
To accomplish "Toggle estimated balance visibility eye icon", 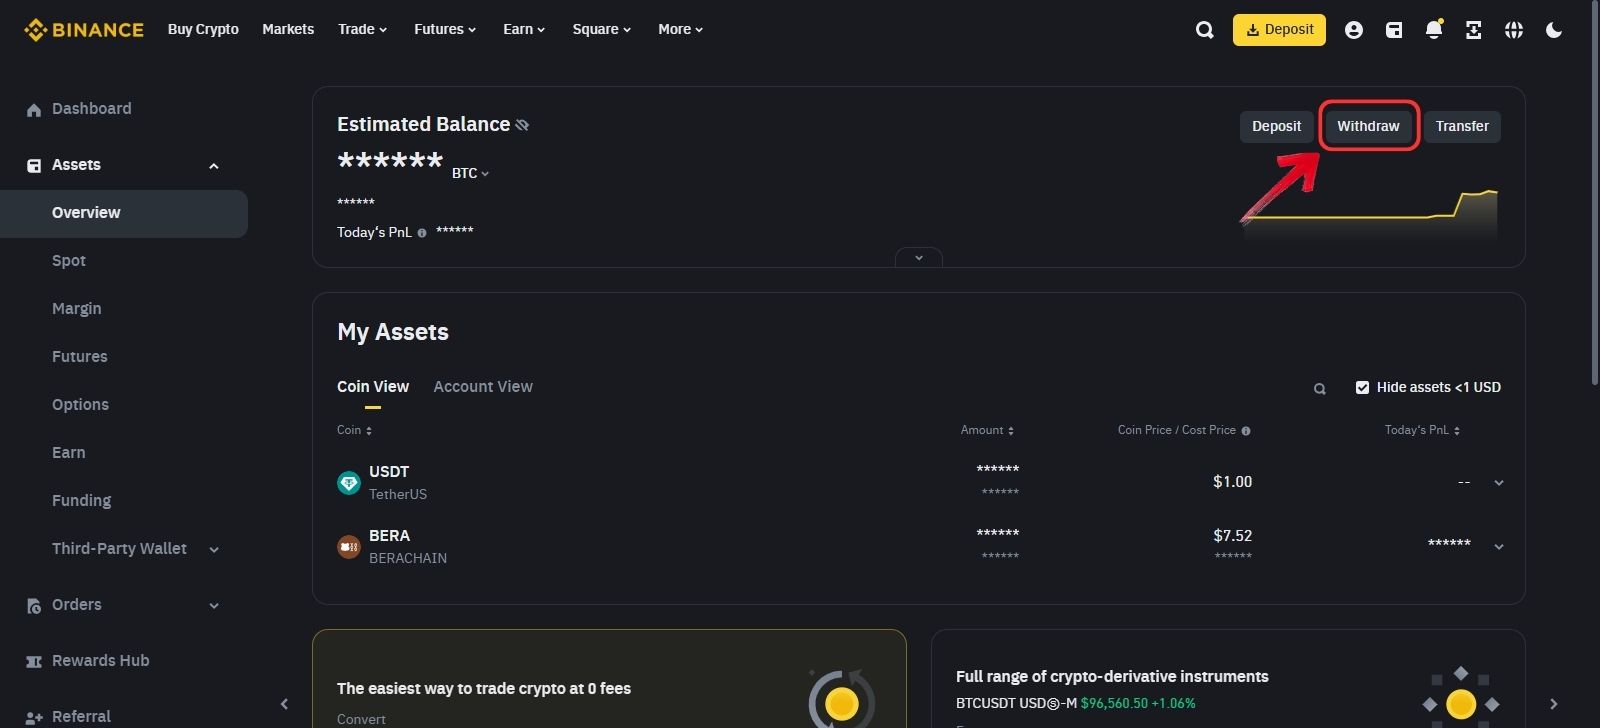I will point(522,125).
